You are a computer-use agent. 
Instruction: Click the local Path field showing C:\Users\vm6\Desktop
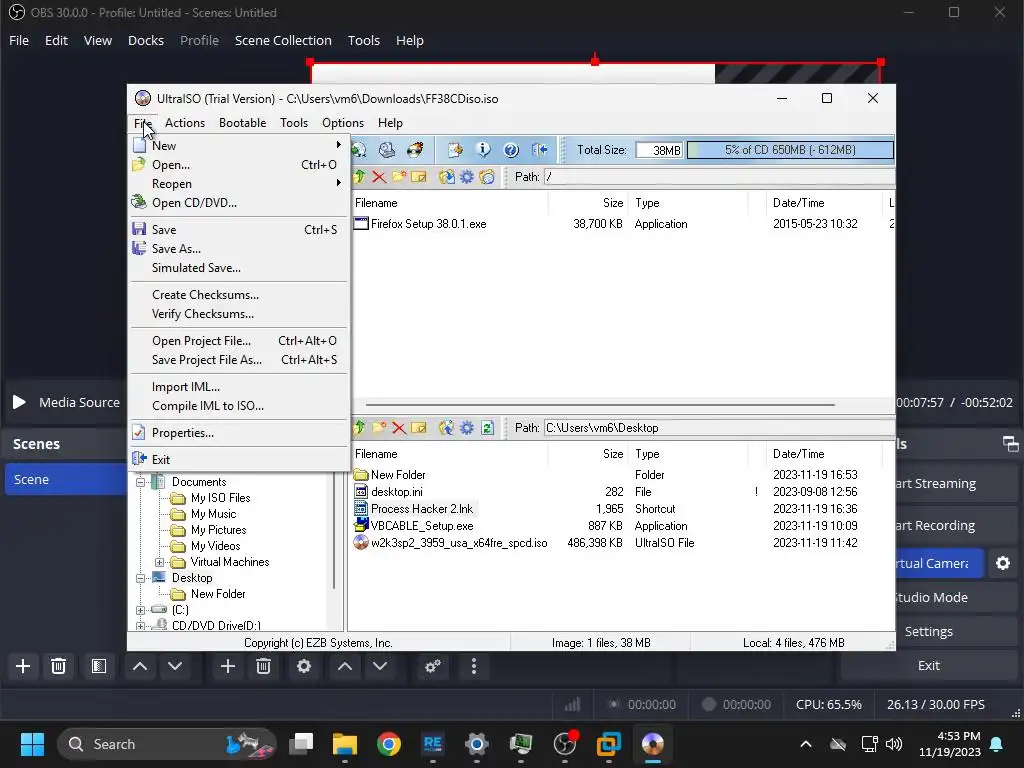pos(718,428)
